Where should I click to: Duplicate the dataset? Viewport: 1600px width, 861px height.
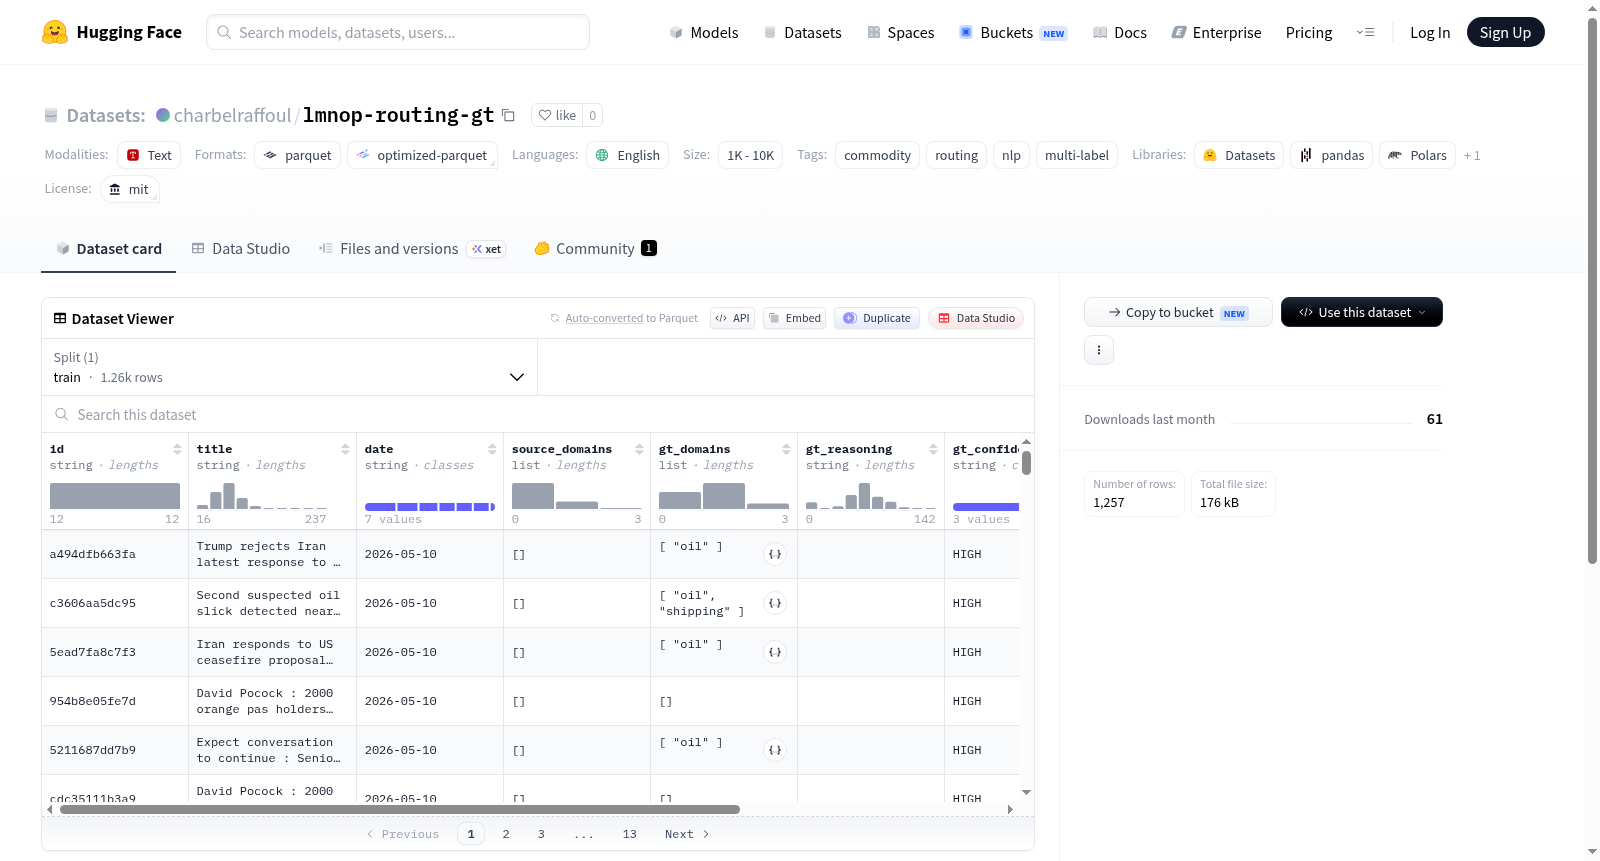coord(877,318)
